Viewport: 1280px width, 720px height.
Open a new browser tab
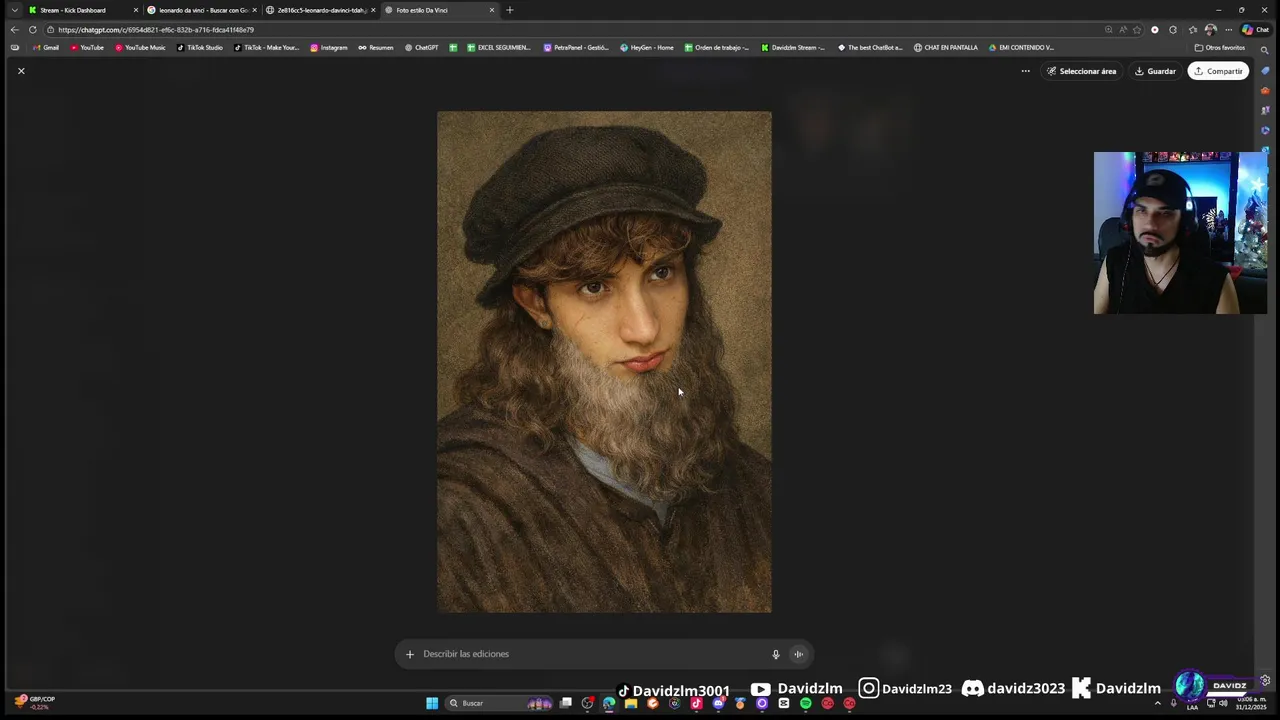(509, 10)
